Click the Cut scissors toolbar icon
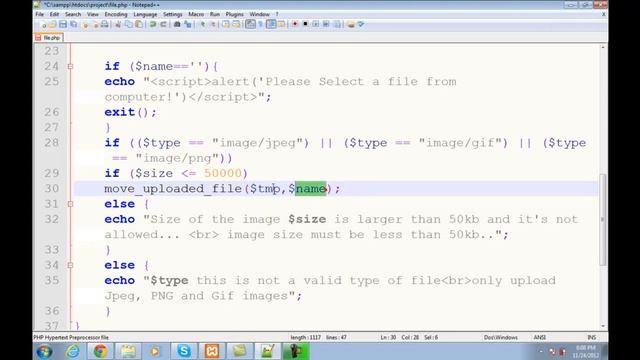 pyautogui.click(x=118, y=24)
